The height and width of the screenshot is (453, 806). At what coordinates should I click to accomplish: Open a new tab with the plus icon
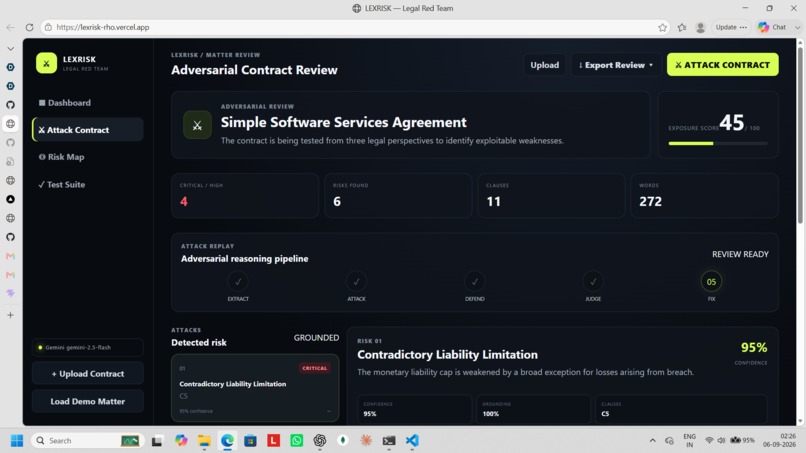coord(11,315)
